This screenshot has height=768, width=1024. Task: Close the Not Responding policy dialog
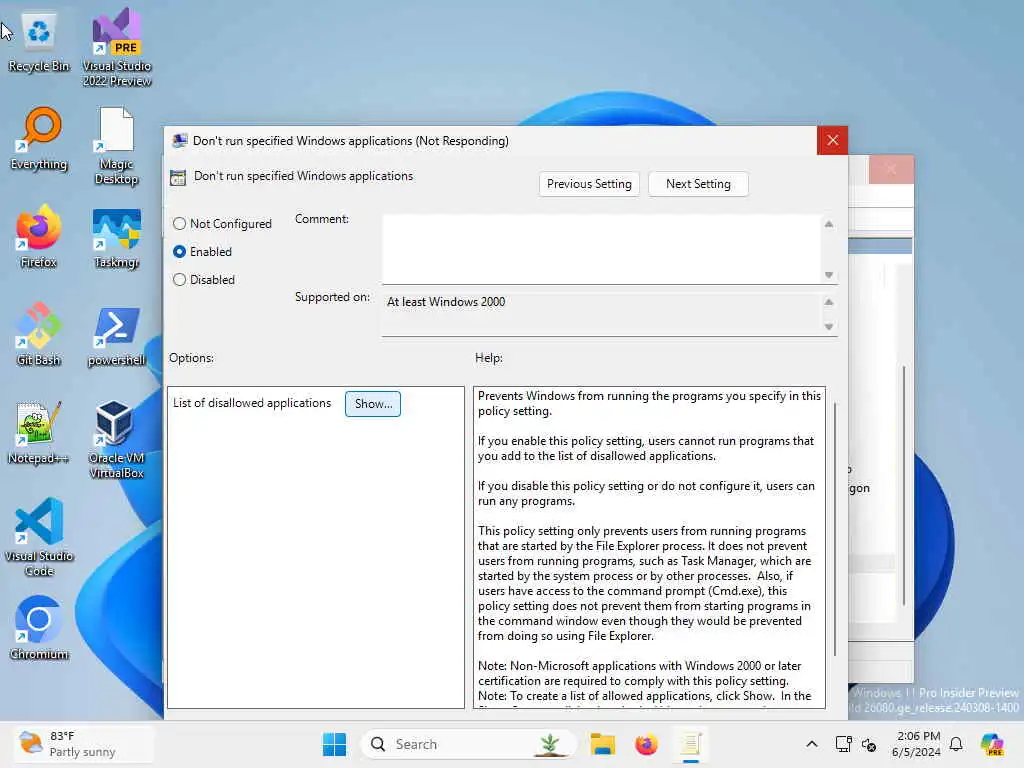pos(832,140)
